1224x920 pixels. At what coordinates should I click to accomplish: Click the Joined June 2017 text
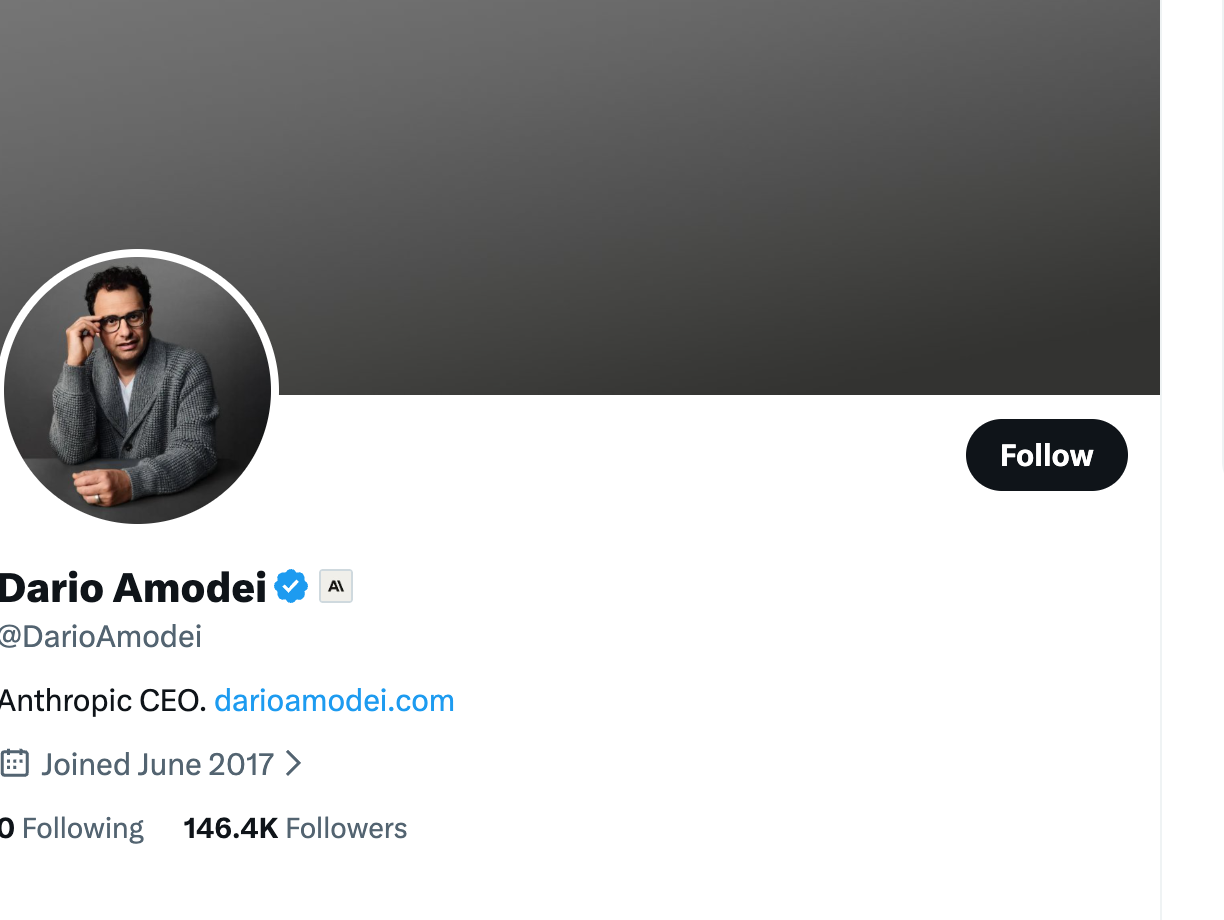pos(157,764)
